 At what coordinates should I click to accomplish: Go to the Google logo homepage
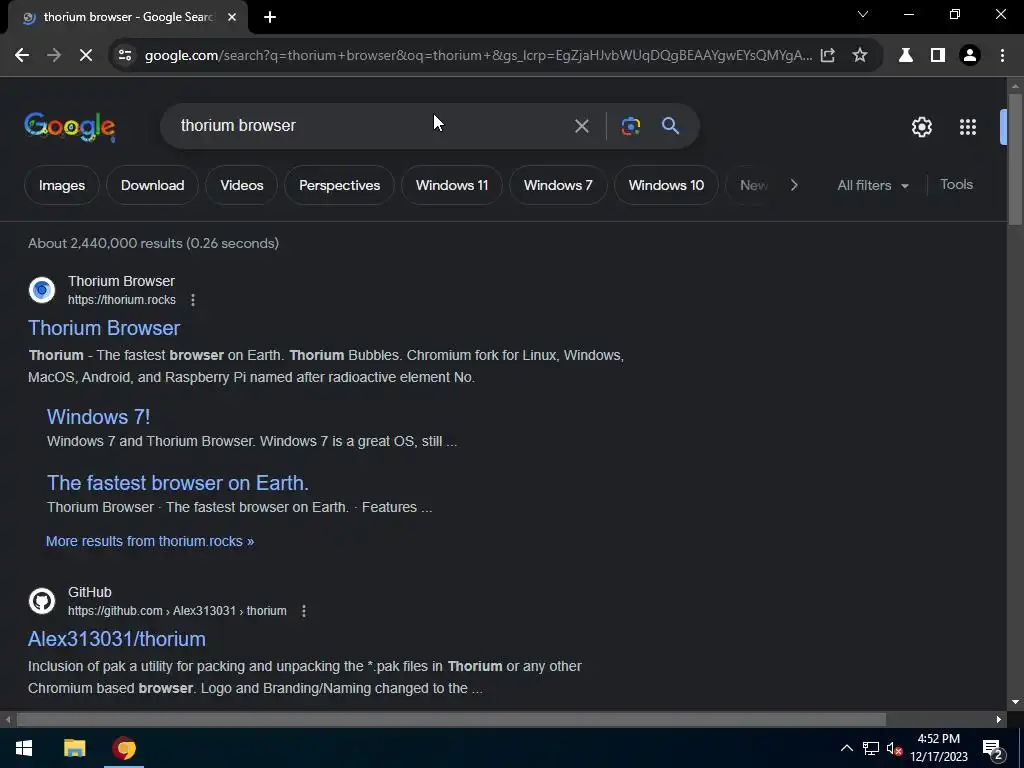pyautogui.click(x=70, y=127)
